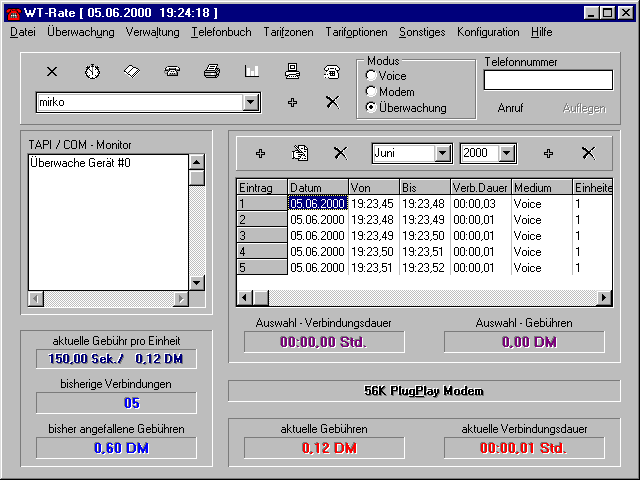Click the computer icon in top toolbar

point(292,72)
